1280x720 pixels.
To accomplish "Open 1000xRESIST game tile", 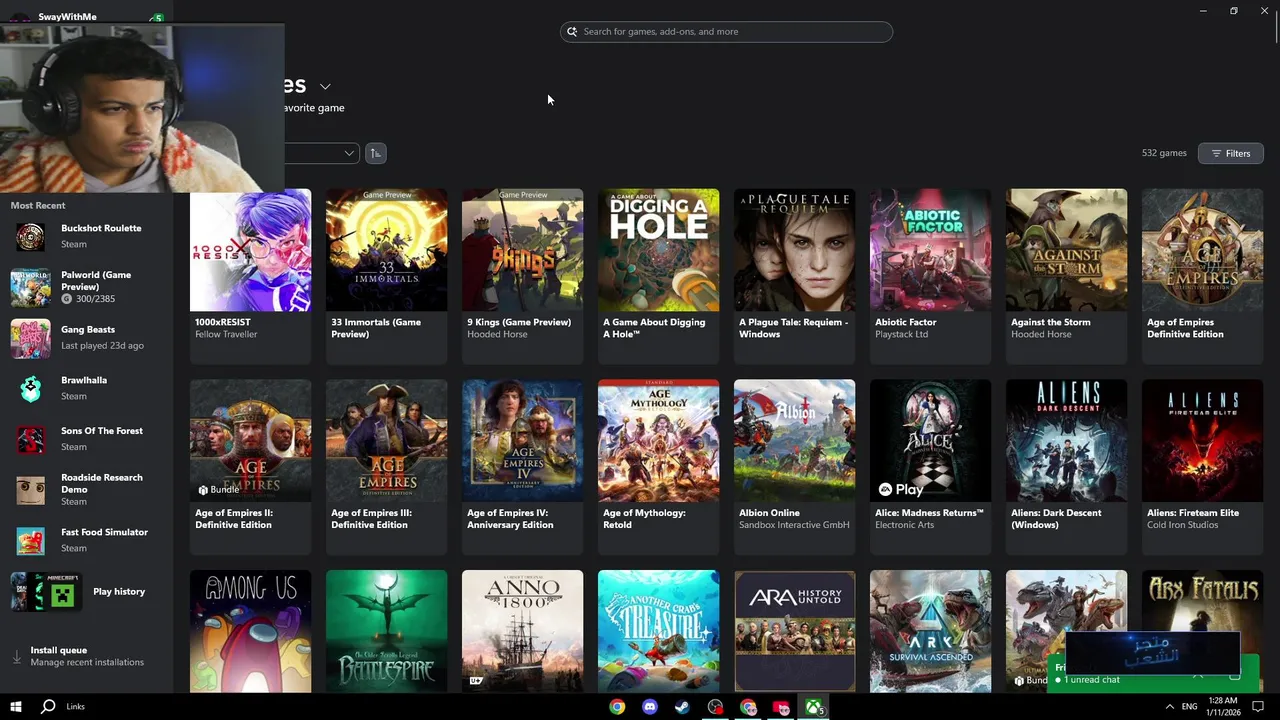I will click(250, 275).
